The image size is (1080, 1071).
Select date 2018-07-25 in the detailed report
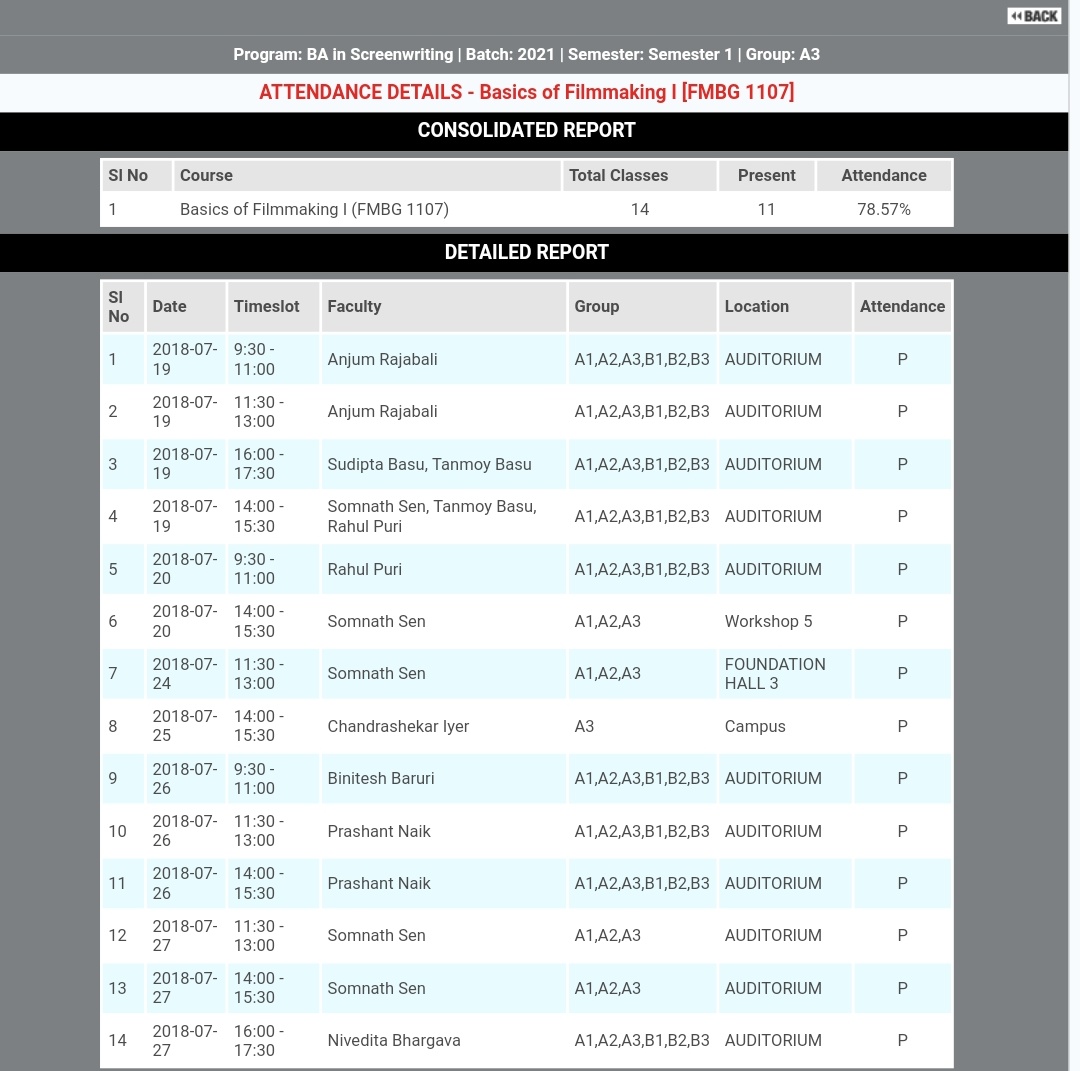click(x=184, y=726)
